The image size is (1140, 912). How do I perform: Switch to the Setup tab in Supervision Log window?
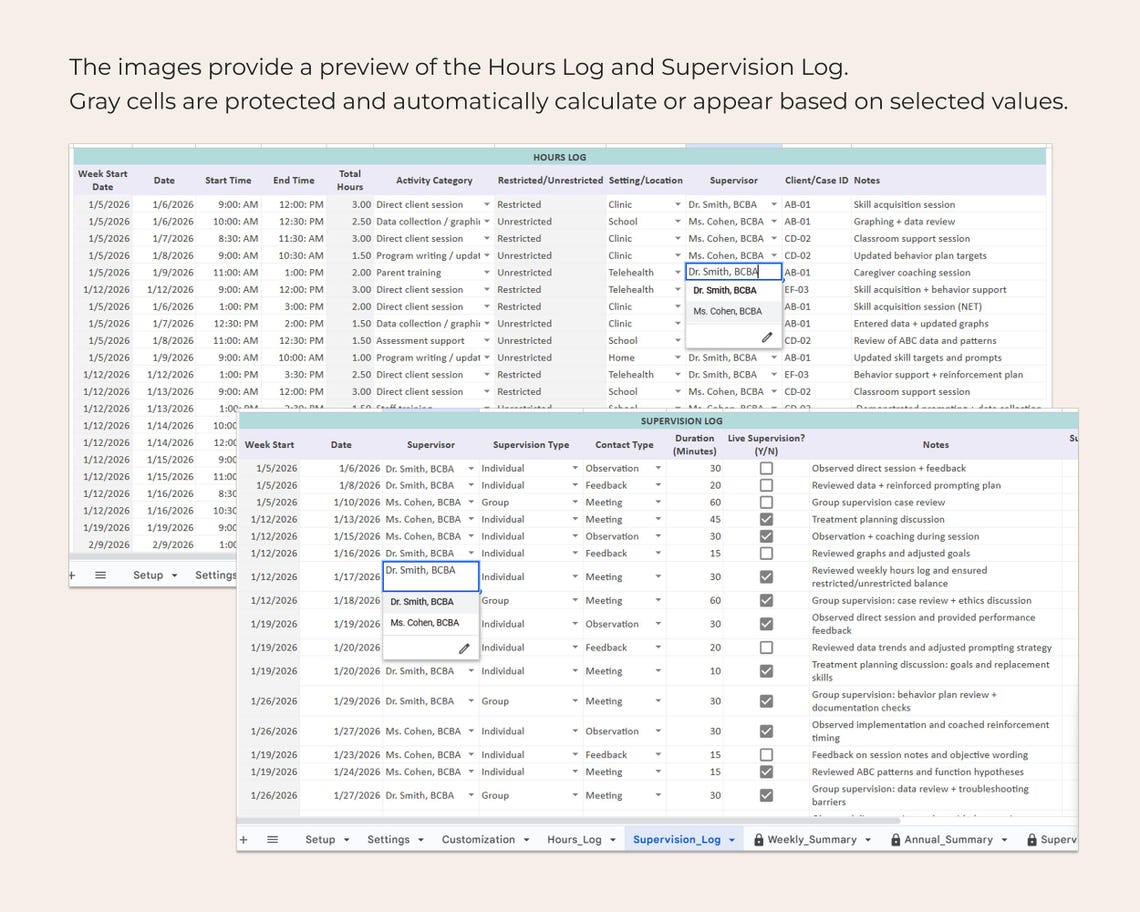(x=320, y=839)
